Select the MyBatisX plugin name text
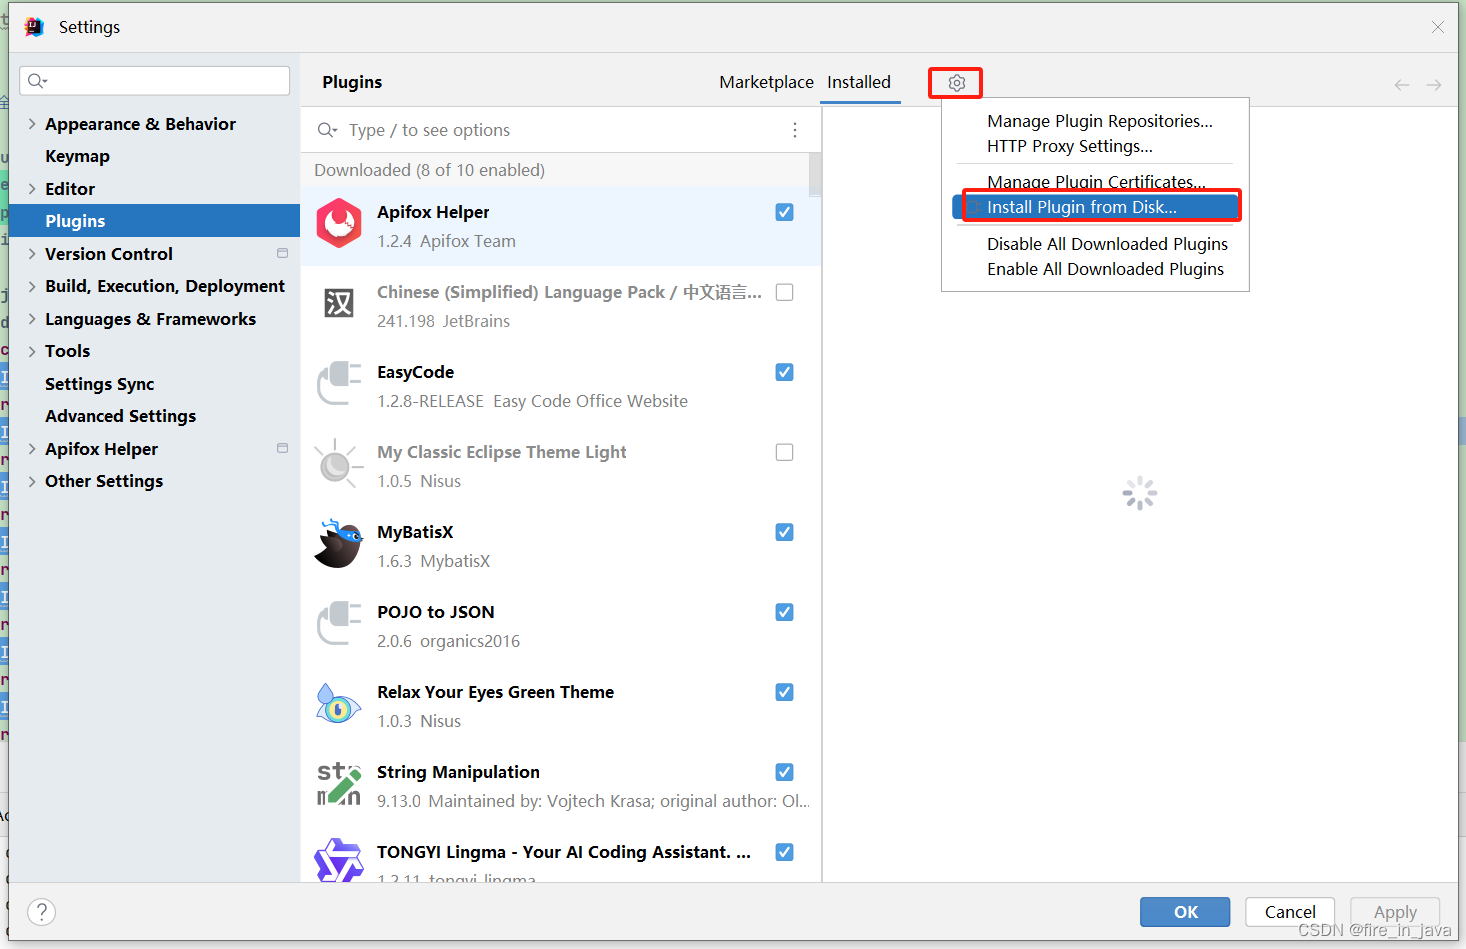The image size is (1466, 949). [x=415, y=532]
